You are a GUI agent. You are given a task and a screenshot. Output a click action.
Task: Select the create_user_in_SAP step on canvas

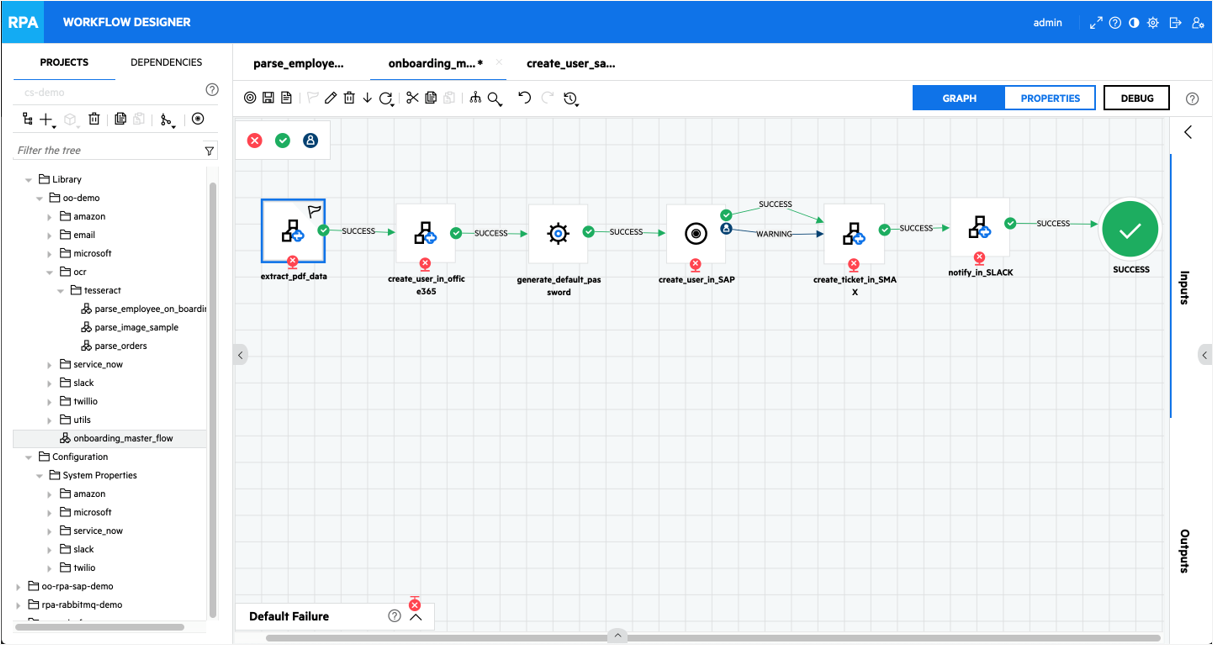pyautogui.click(x=696, y=234)
